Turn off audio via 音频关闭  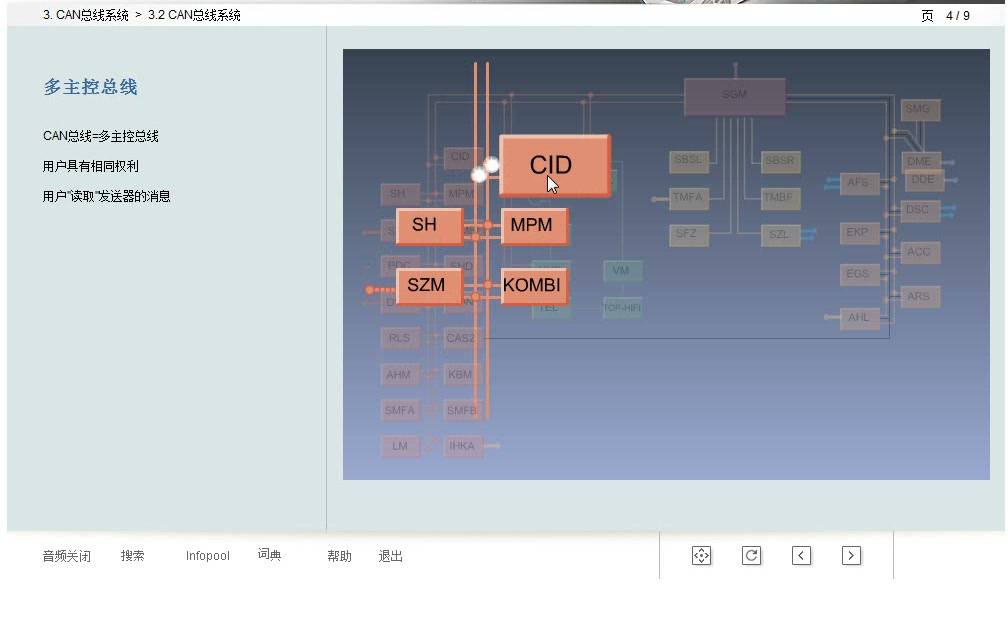66,556
